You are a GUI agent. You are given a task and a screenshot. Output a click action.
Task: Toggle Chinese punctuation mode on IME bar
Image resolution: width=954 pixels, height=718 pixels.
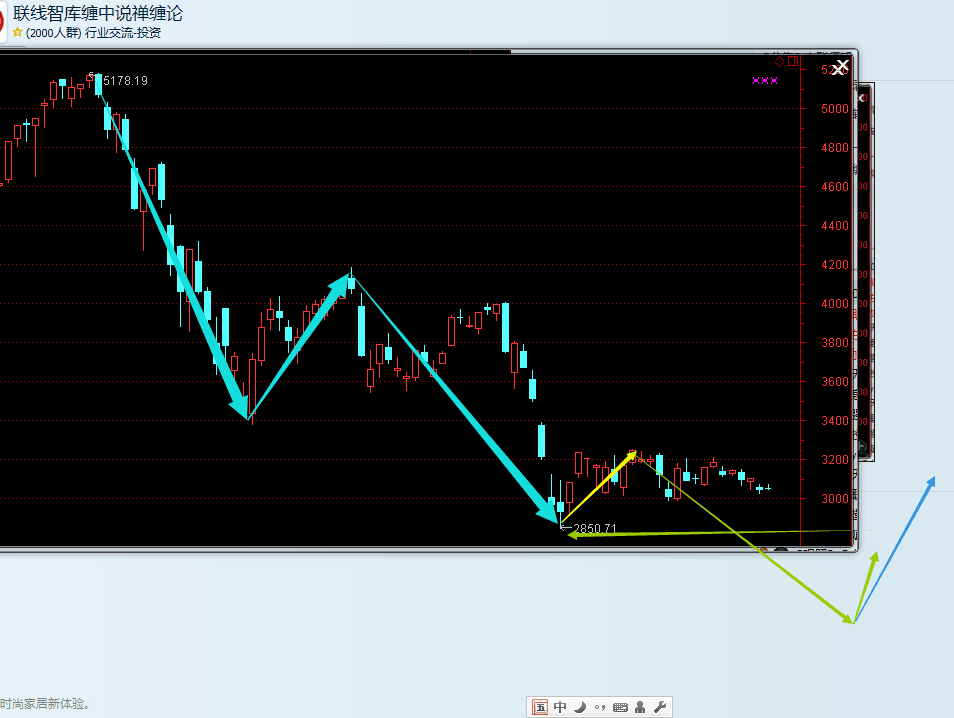coord(599,707)
